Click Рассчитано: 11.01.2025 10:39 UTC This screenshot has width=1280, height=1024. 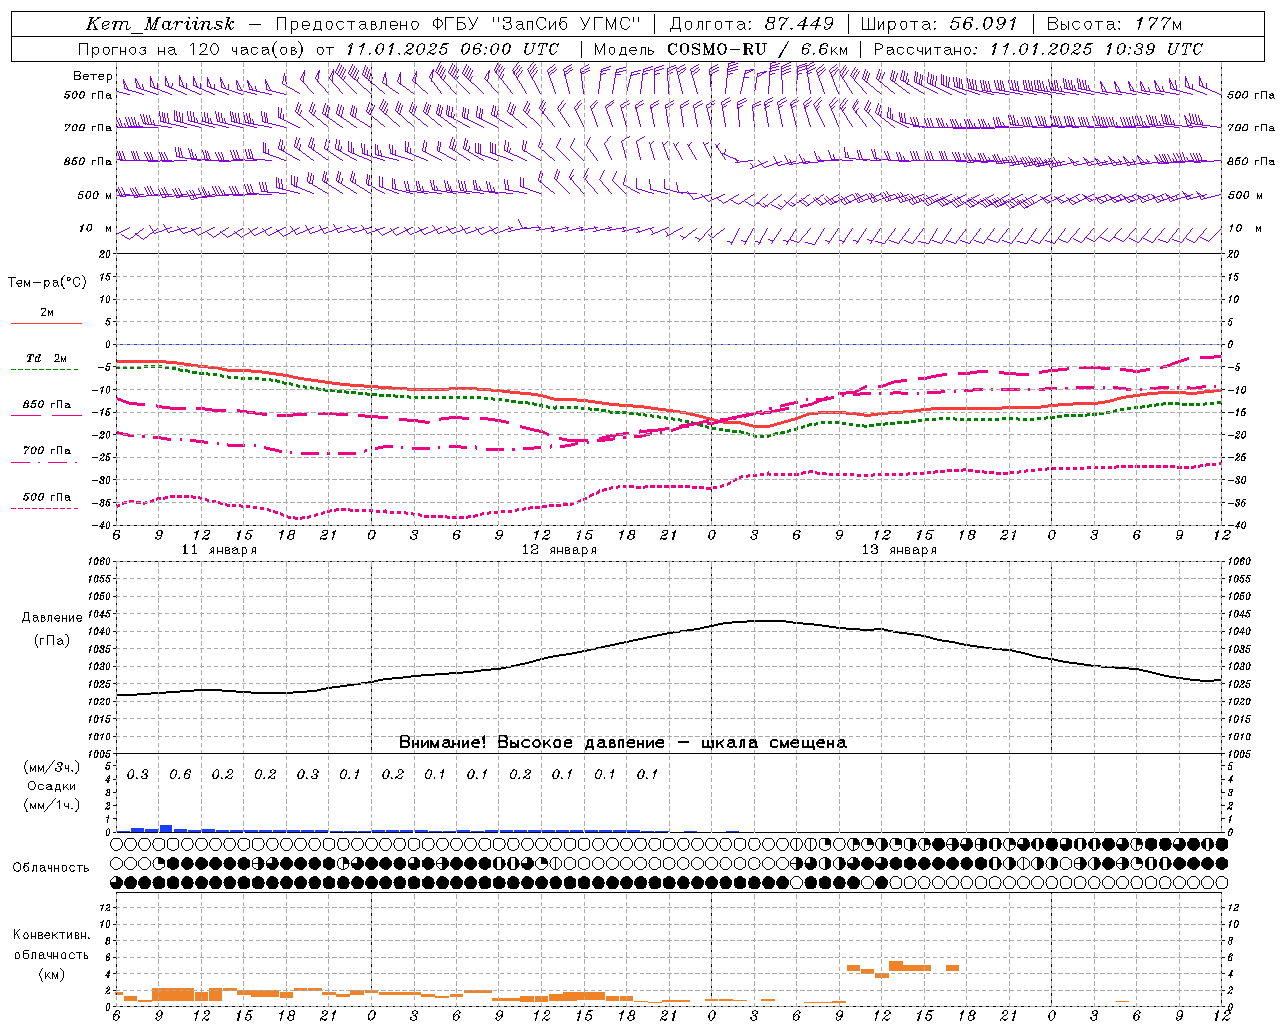pos(1038,49)
